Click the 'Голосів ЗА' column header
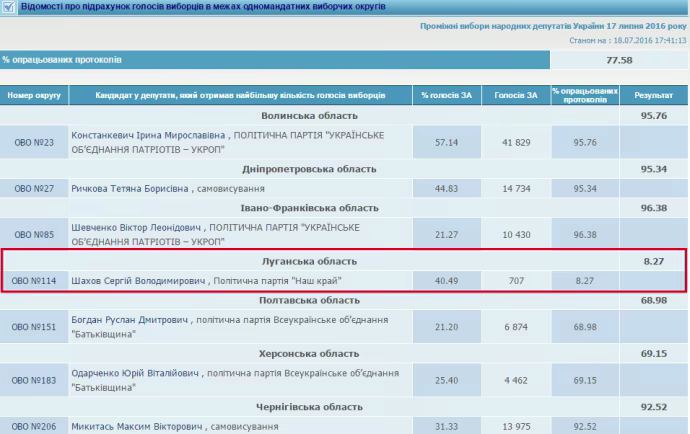The height and width of the screenshot is (434, 690). point(516,95)
